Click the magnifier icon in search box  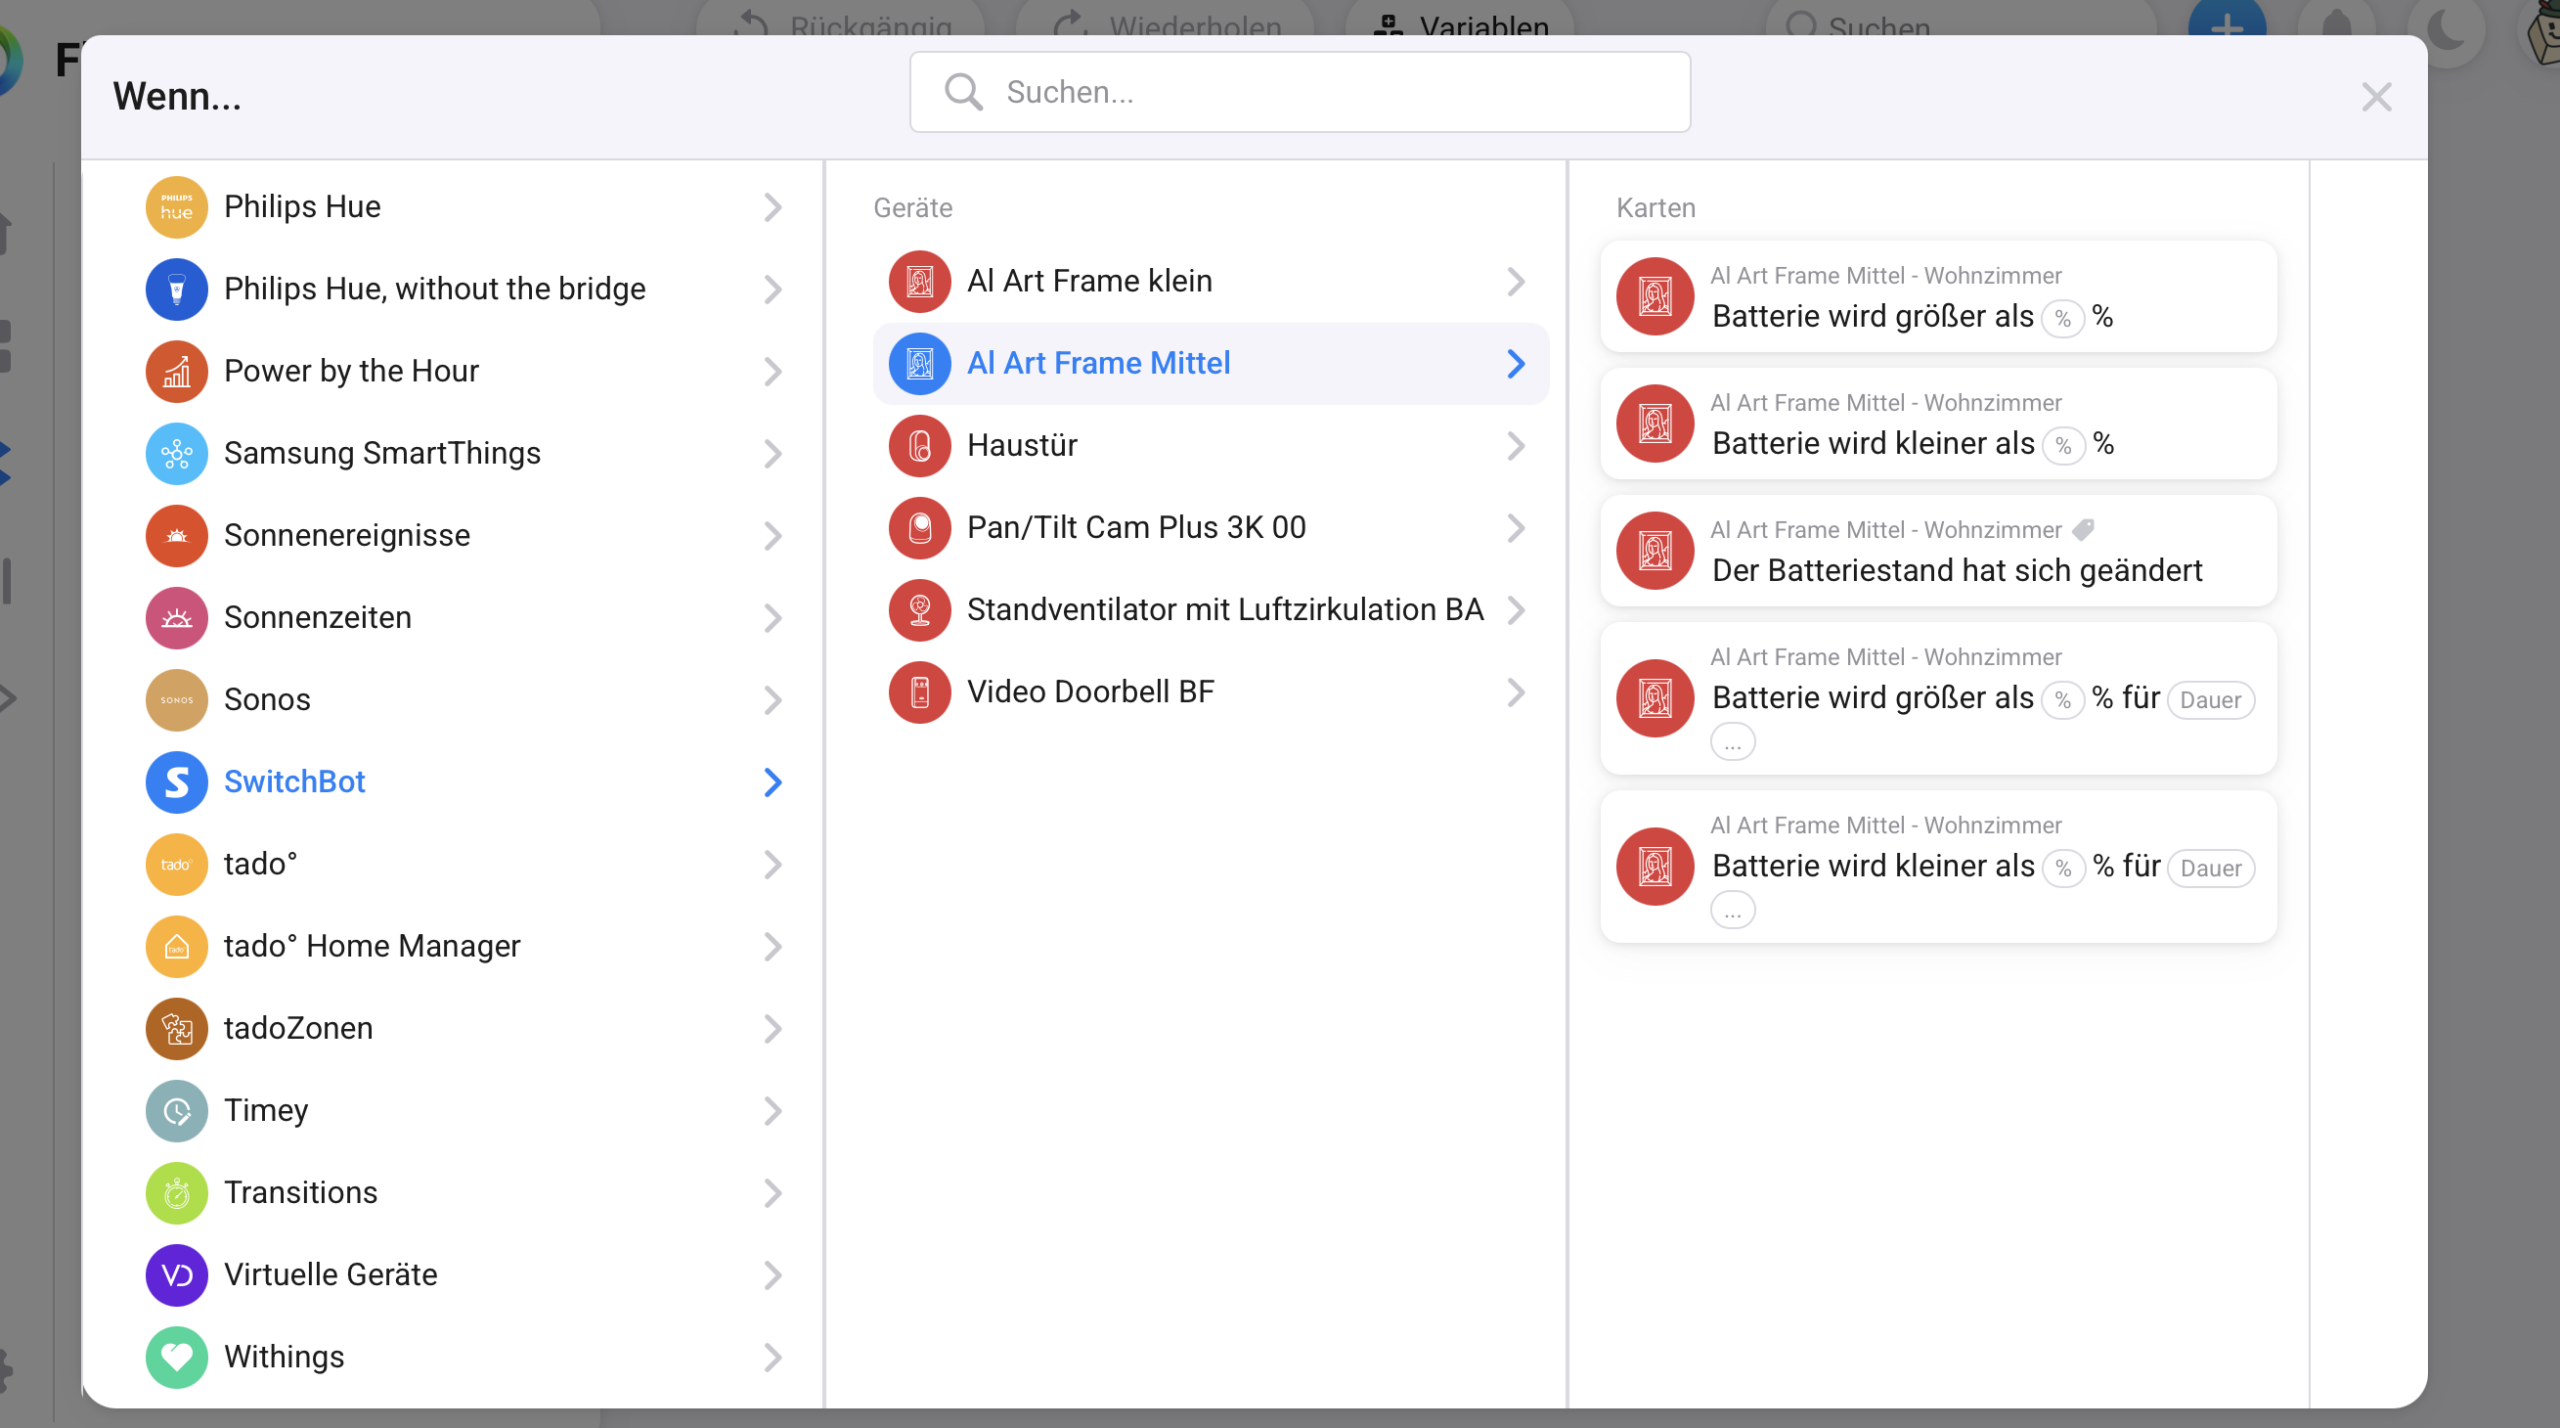[x=964, y=92]
